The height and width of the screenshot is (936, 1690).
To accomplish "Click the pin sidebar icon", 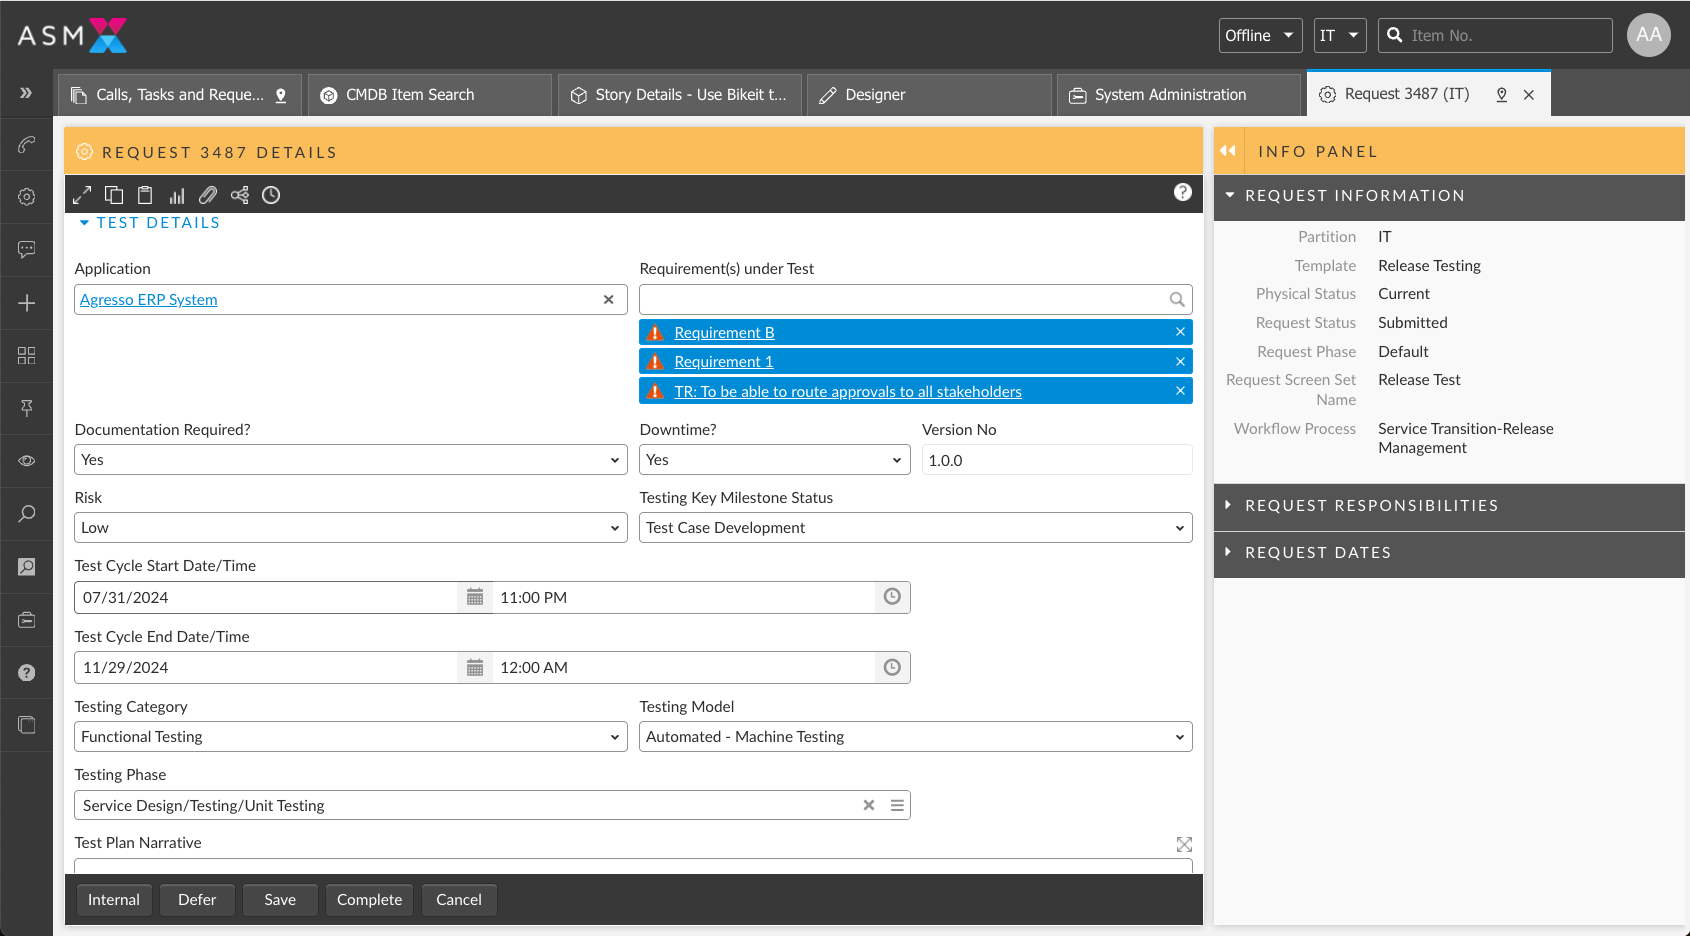I will (x=26, y=407).
